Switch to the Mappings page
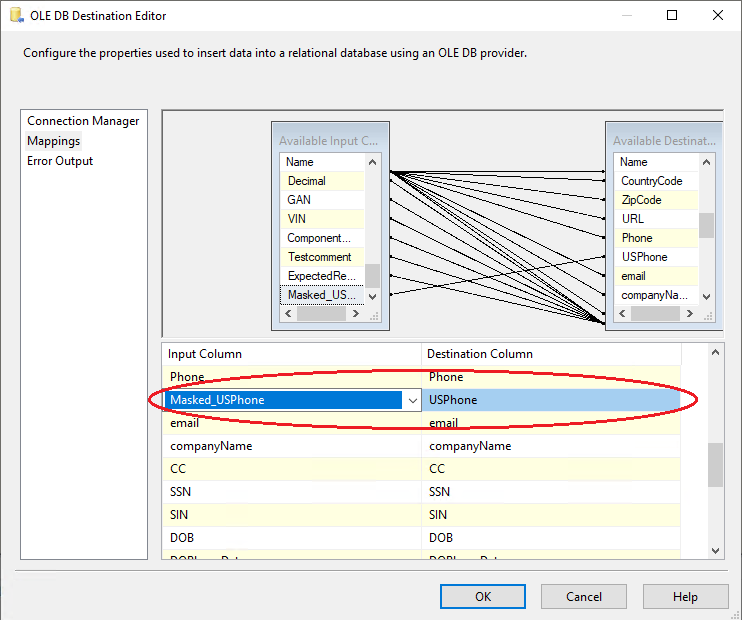Viewport: 742px width, 620px height. (x=54, y=141)
